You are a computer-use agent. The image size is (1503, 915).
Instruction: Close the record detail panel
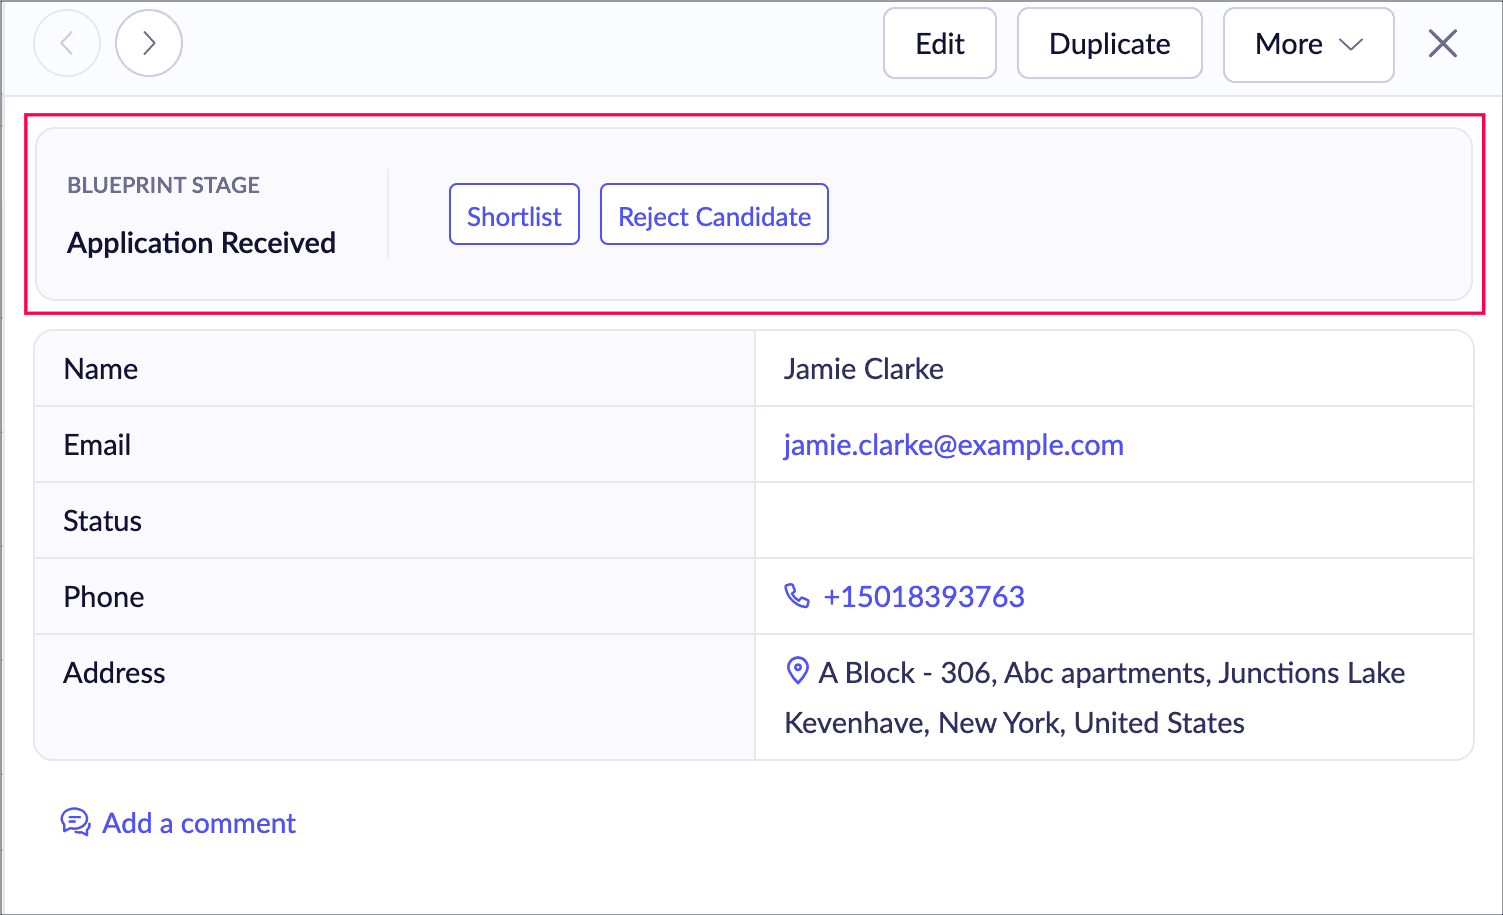(x=1442, y=44)
